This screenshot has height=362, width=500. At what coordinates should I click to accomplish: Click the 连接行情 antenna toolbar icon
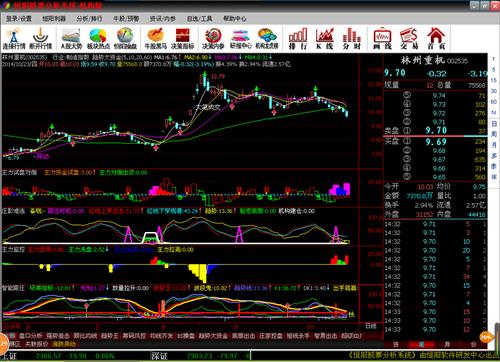pyautogui.click(x=14, y=38)
